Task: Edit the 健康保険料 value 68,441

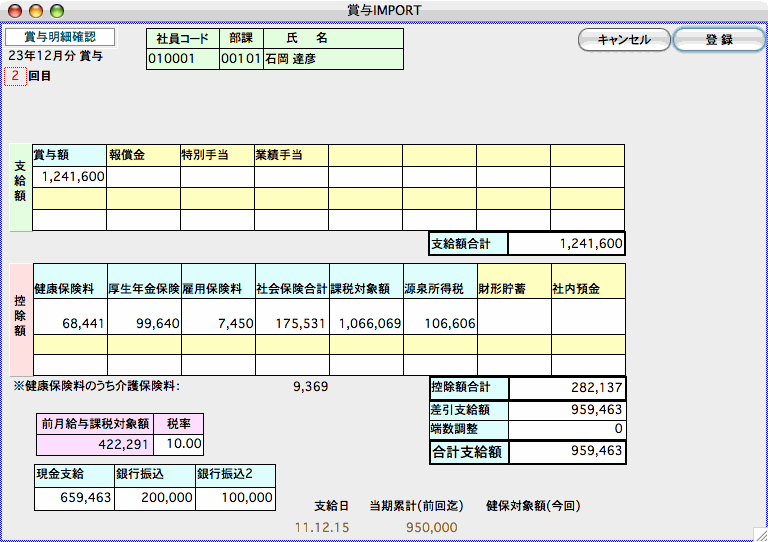Action: click(x=69, y=323)
